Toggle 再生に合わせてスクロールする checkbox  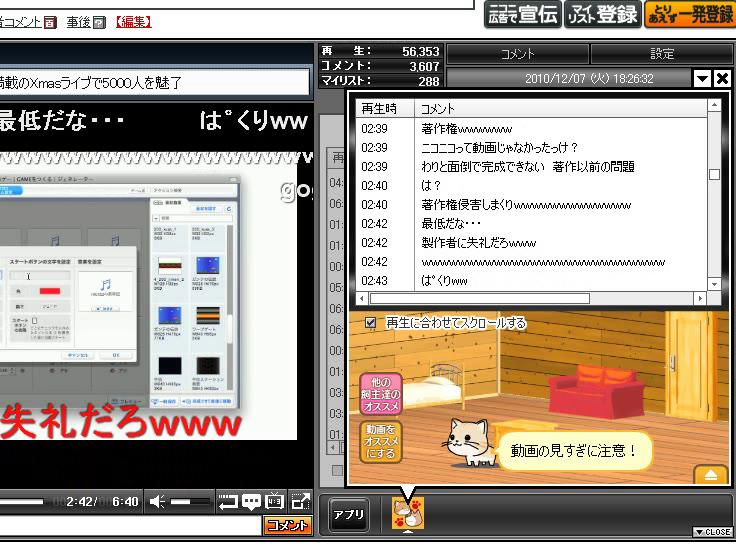tap(370, 323)
